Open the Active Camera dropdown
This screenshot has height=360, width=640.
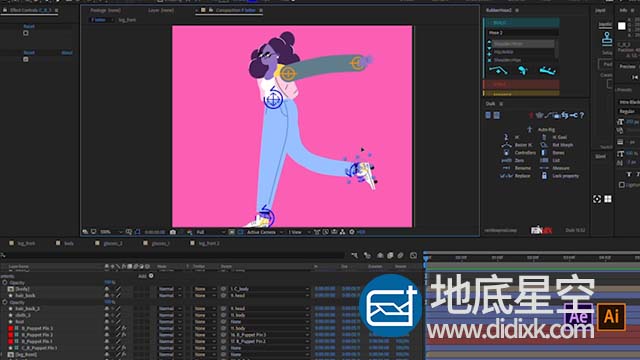coord(264,232)
